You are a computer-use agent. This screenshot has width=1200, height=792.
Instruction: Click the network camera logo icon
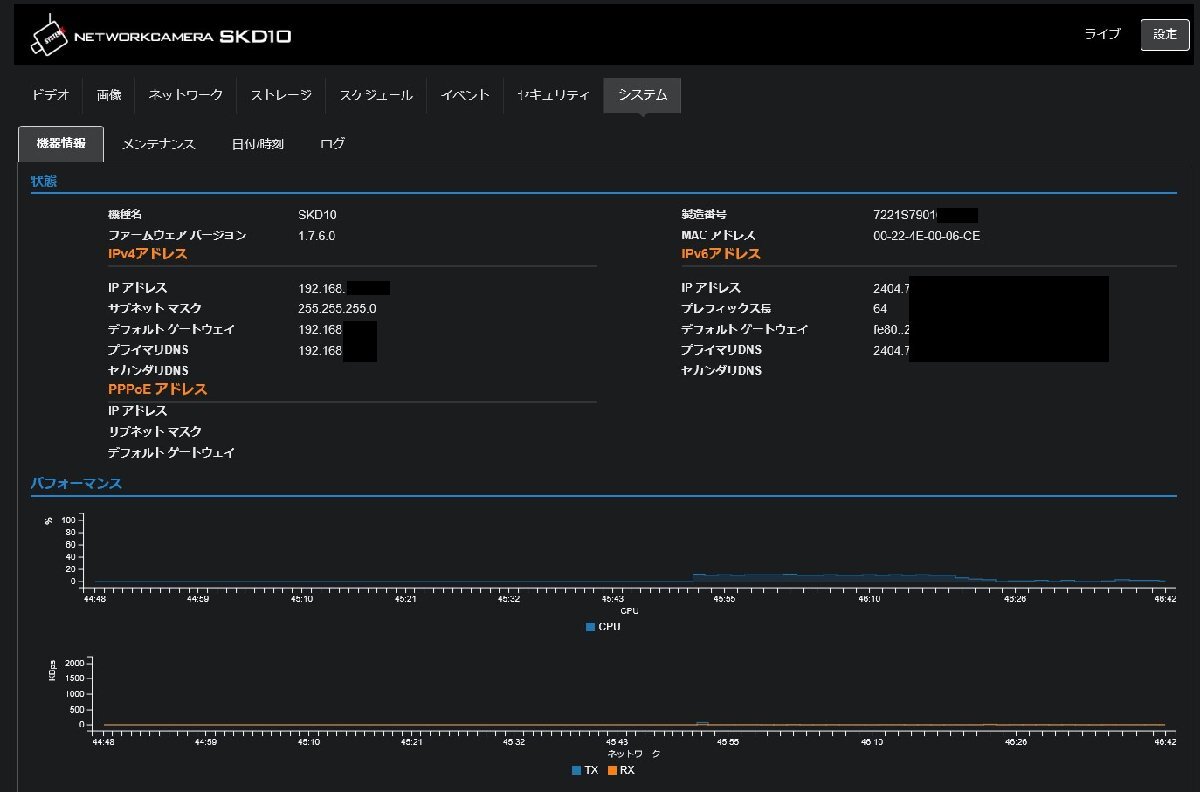coord(49,36)
